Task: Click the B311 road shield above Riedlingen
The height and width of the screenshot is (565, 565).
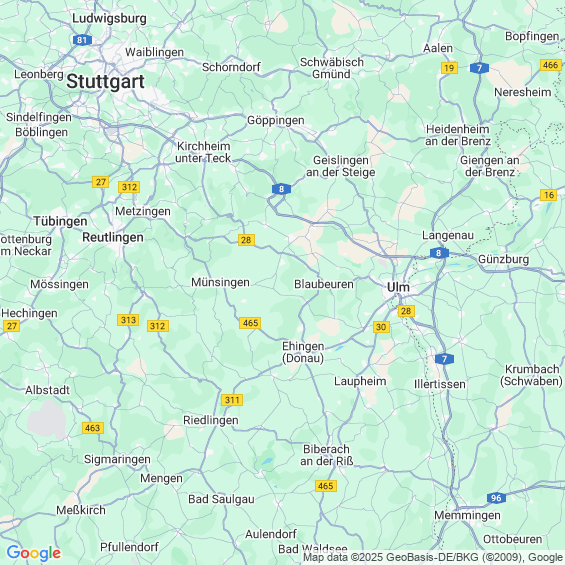Action: [x=232, y=400]
